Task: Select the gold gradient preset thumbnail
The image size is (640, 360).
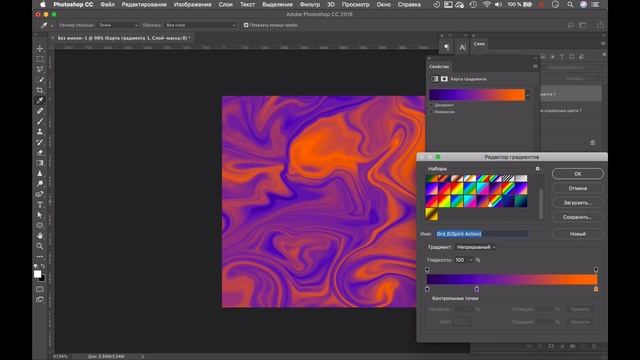Action: pos(432,214)
